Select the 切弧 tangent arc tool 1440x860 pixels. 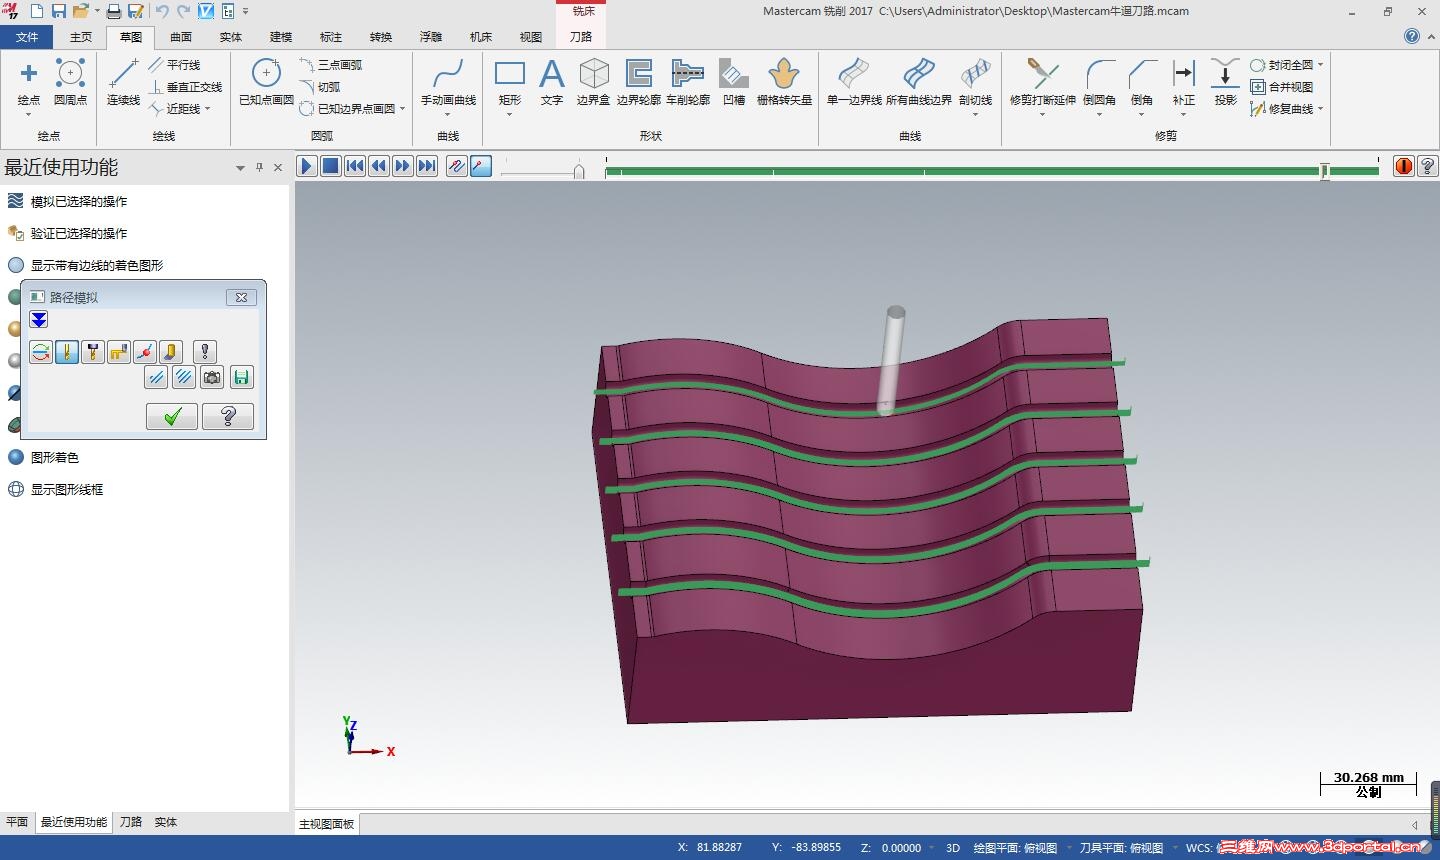point(320,87)
